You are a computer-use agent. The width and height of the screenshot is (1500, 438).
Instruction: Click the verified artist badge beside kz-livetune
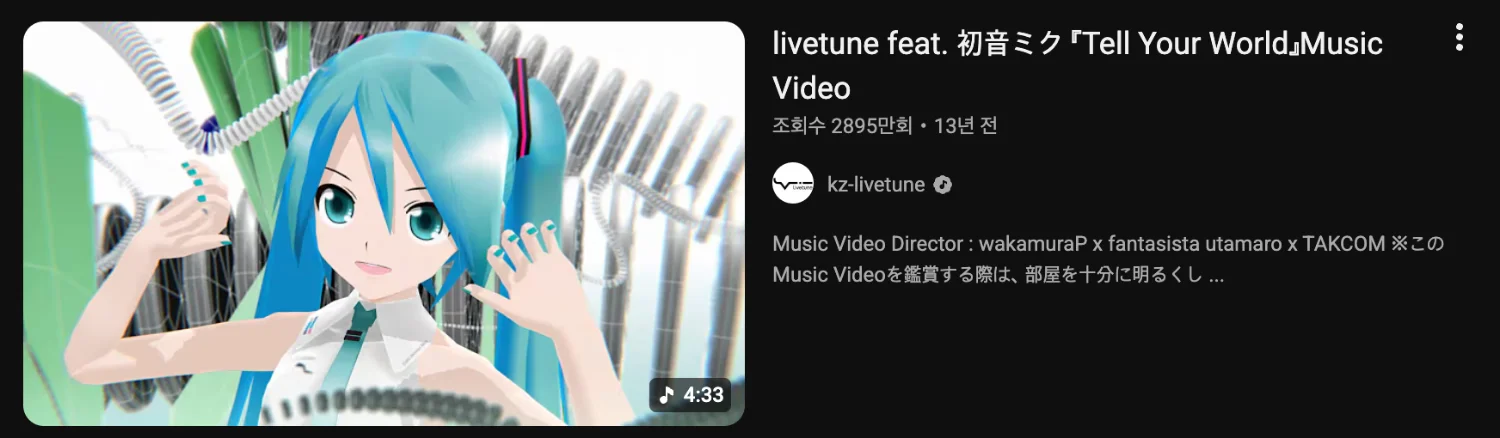point(942,185)
